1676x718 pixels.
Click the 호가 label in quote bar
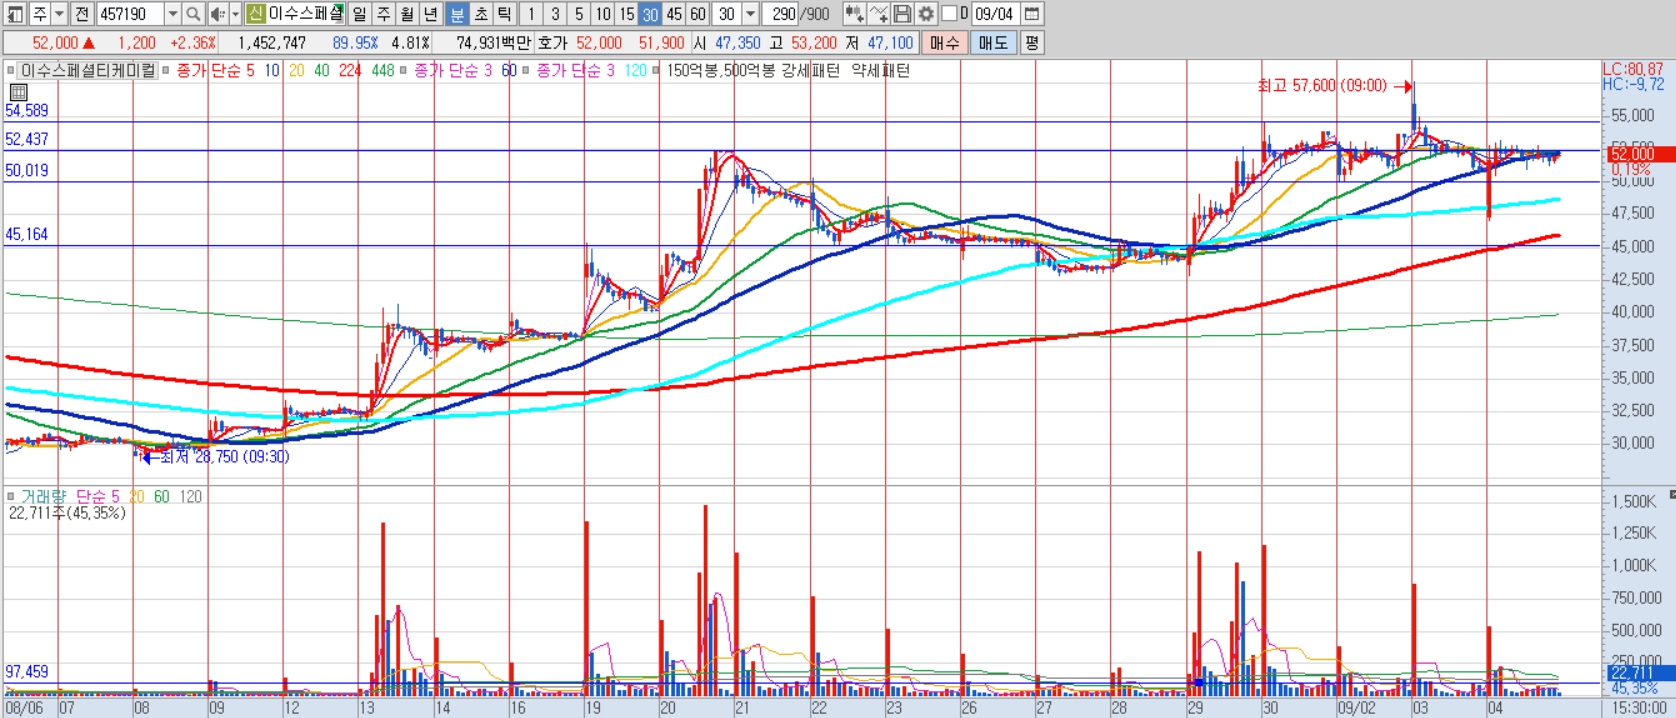click(552, 43)
